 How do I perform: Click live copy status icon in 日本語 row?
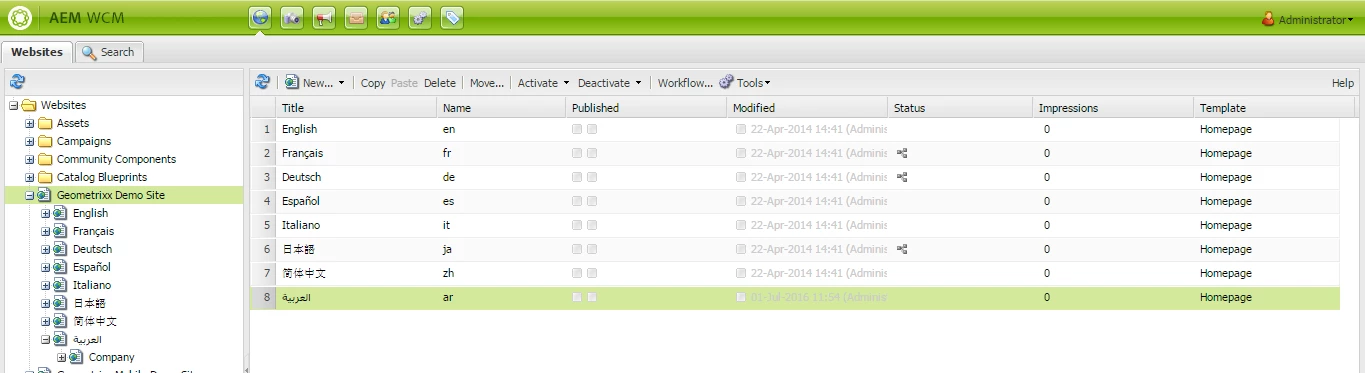coord(902,250)
